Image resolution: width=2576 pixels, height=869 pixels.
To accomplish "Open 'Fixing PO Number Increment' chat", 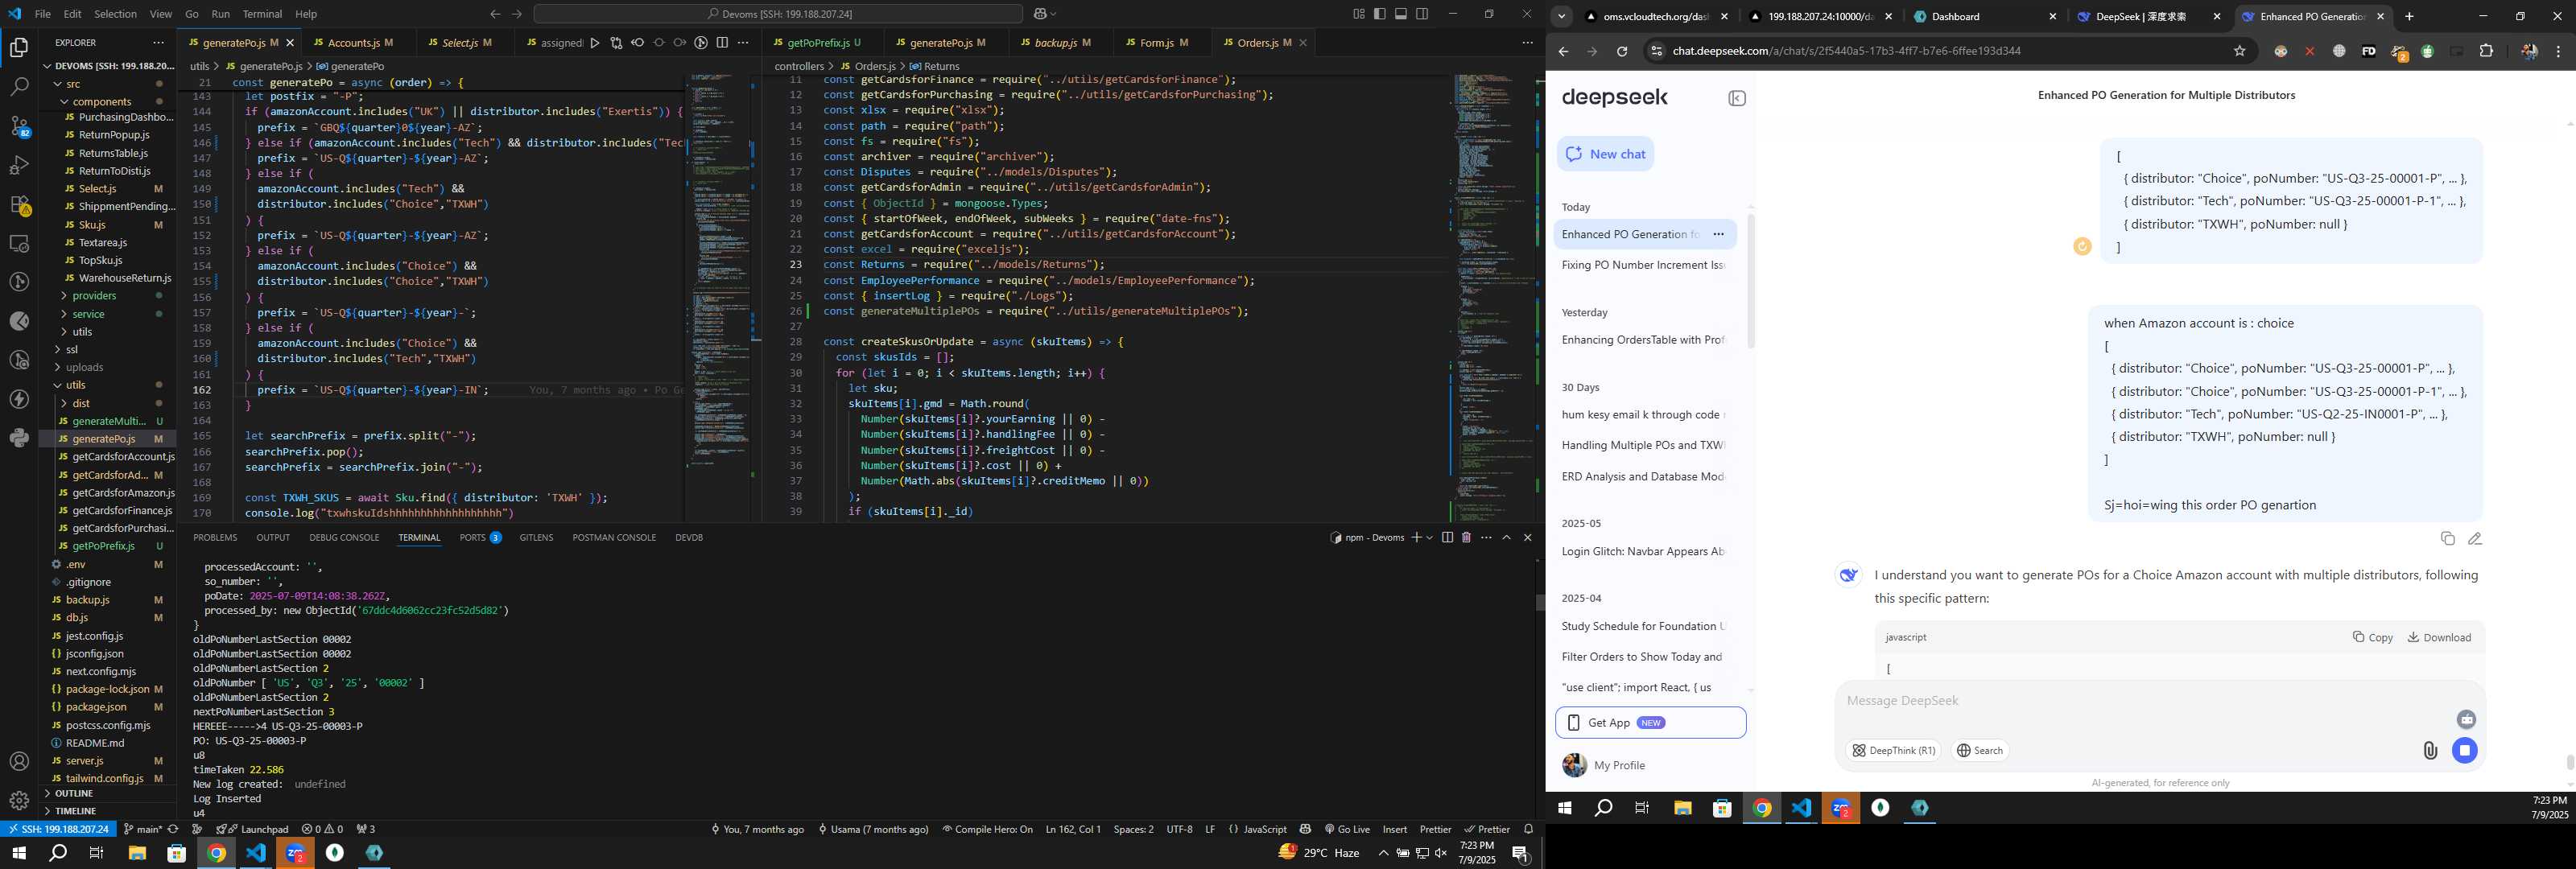I will tap(1643, 265).
